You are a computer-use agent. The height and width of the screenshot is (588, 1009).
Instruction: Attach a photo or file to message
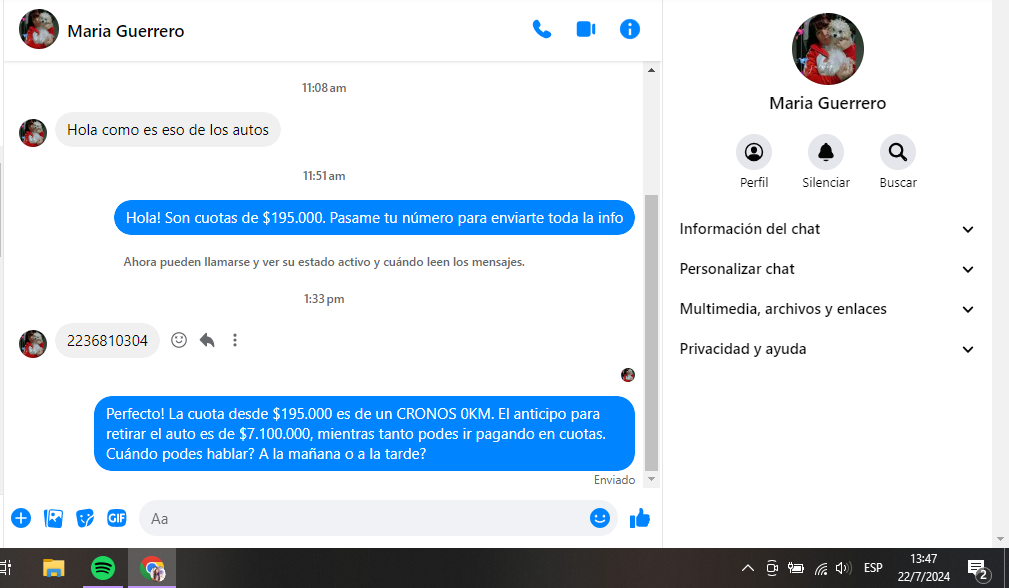pos(54,518)
